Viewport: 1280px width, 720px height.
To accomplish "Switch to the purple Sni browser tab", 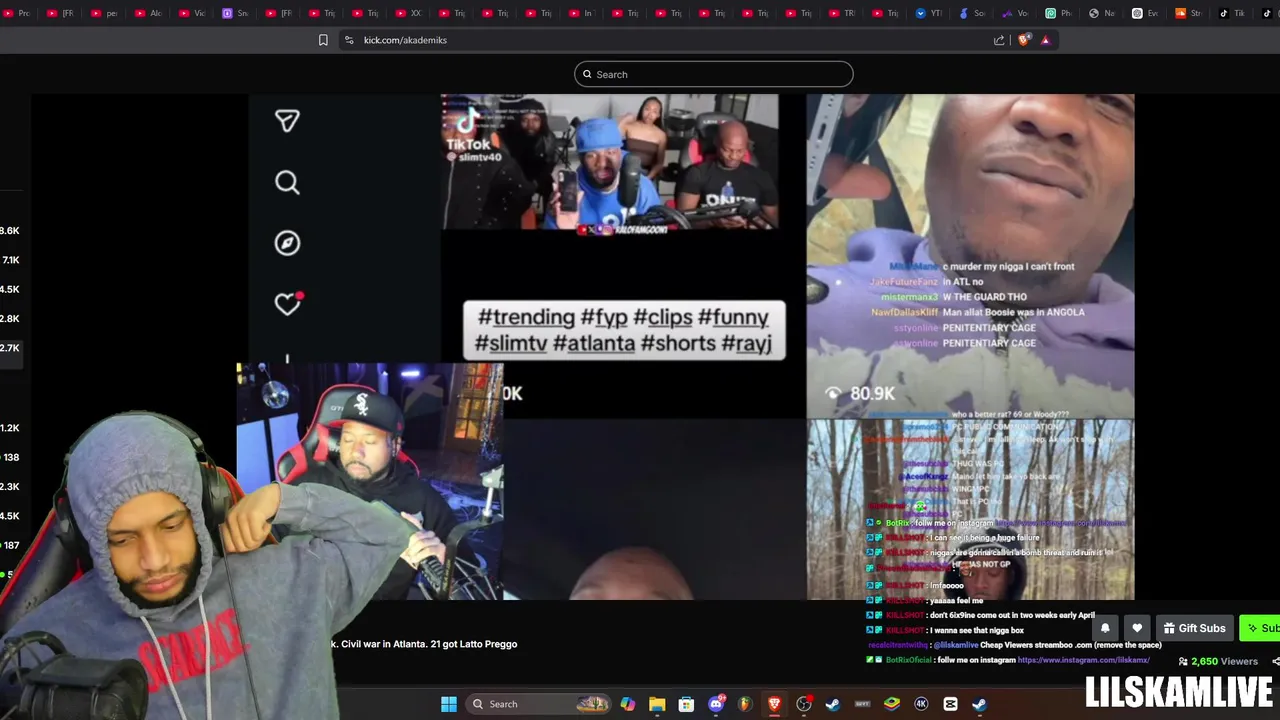I will click(235, 13).
